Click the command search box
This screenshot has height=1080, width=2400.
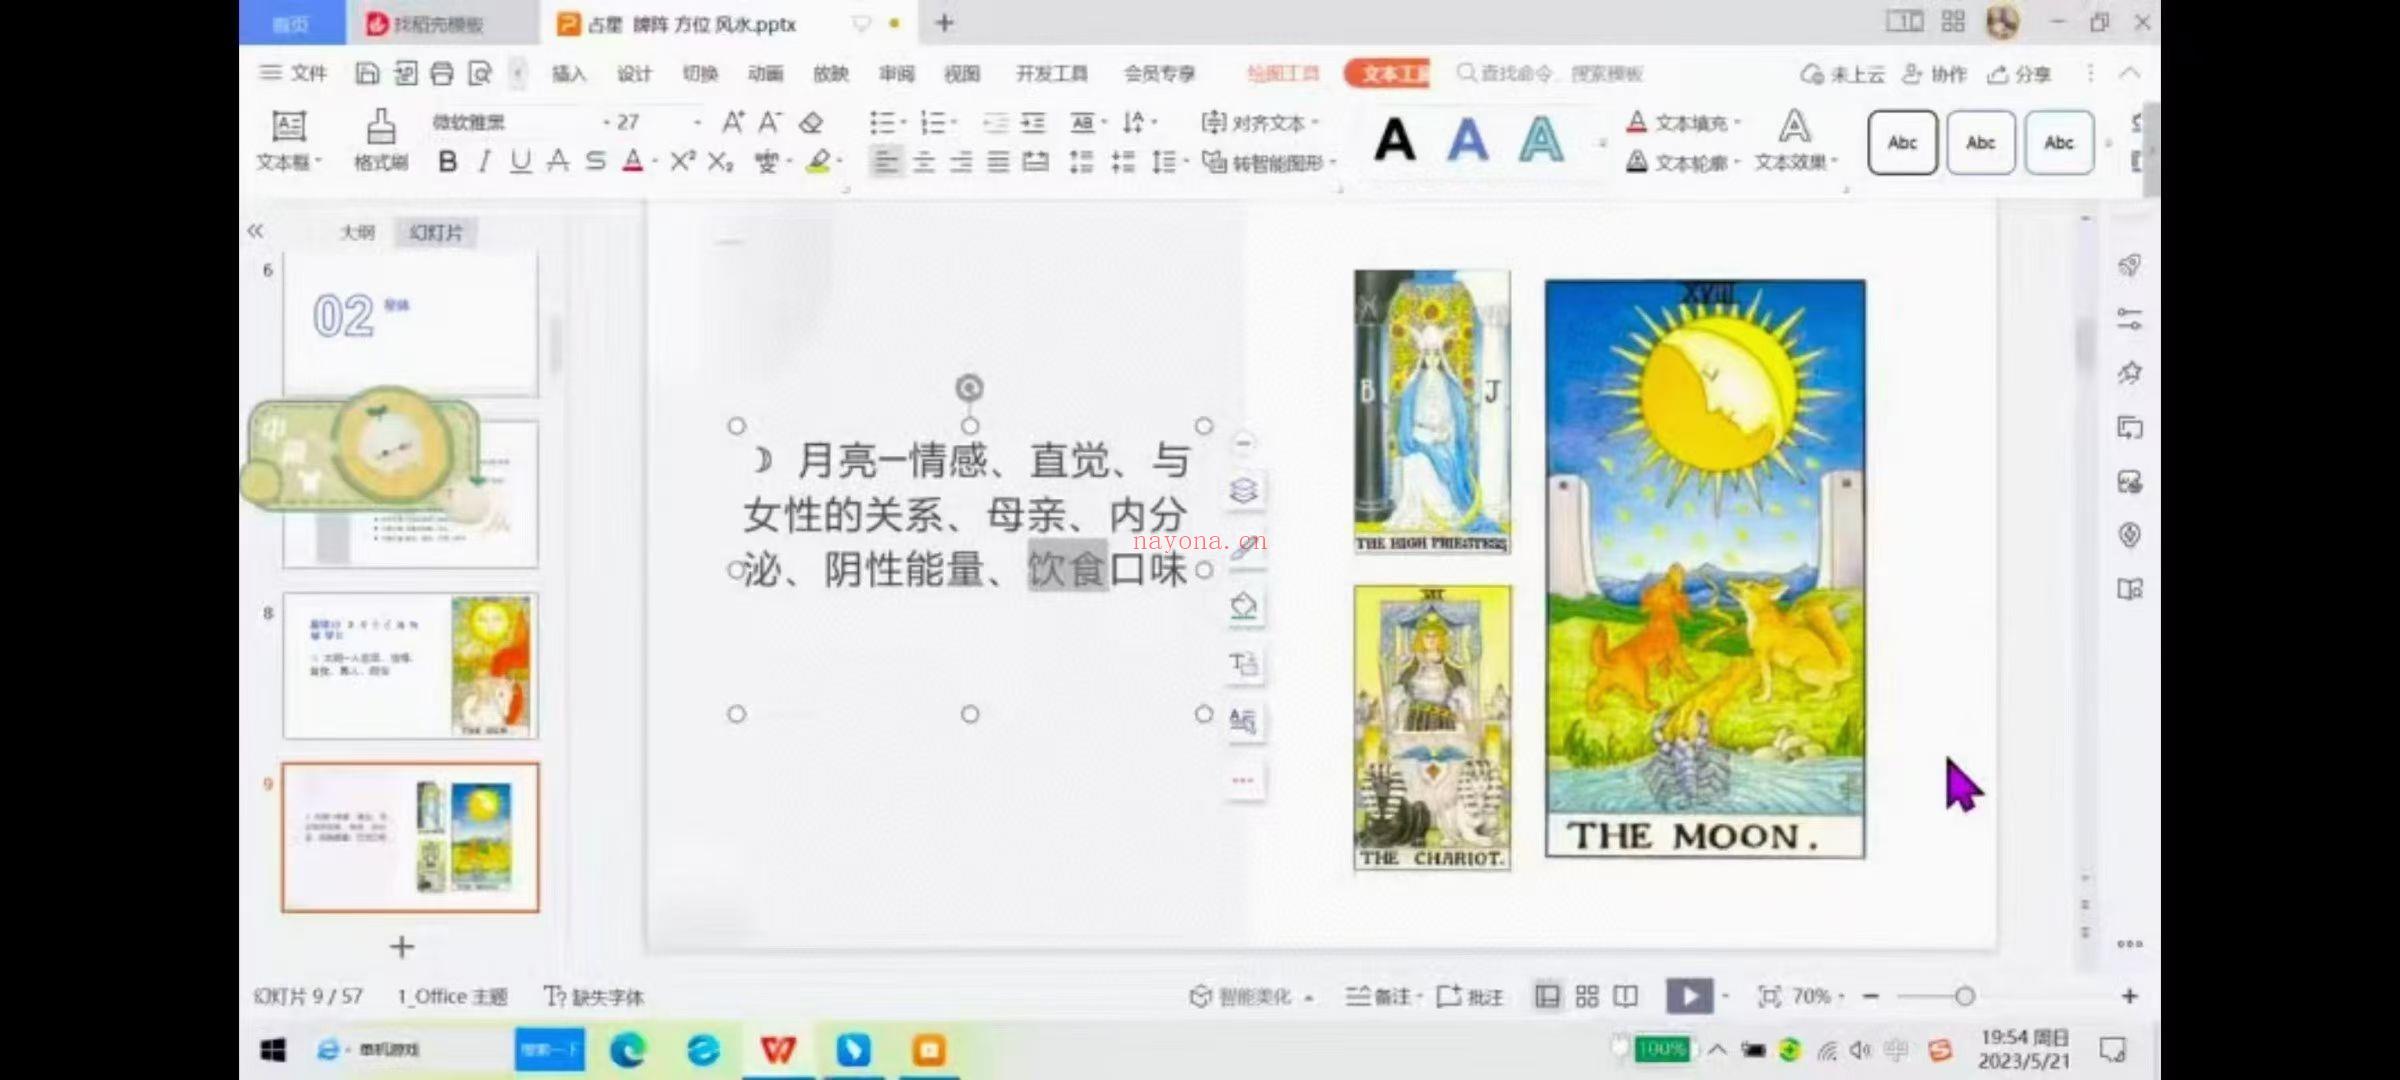1550,74
